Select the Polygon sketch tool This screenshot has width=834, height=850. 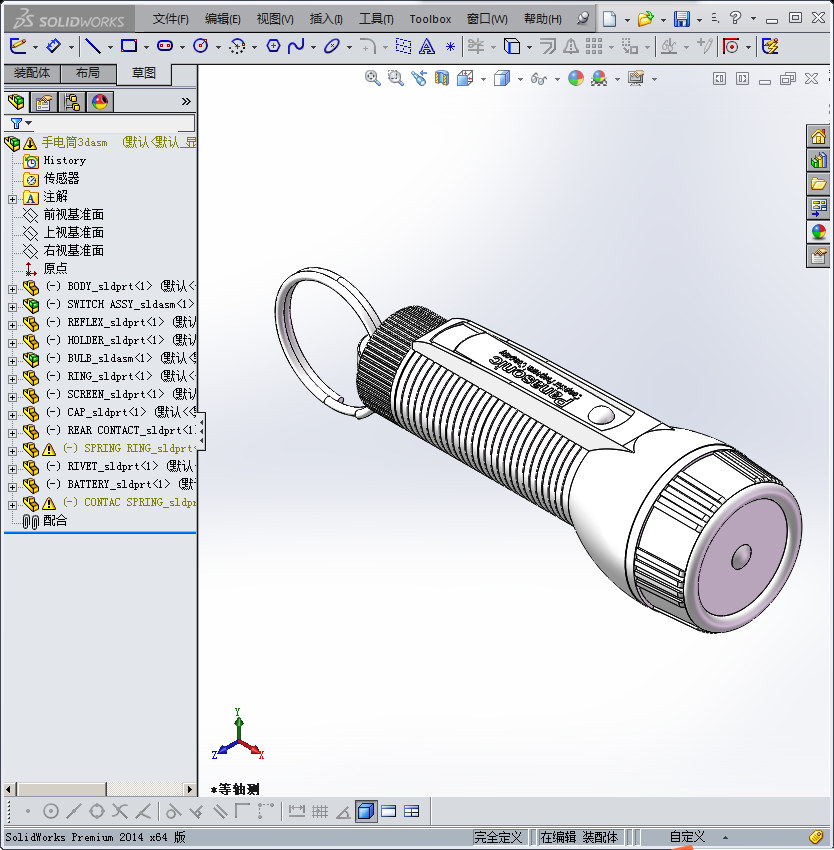point(273,46)
